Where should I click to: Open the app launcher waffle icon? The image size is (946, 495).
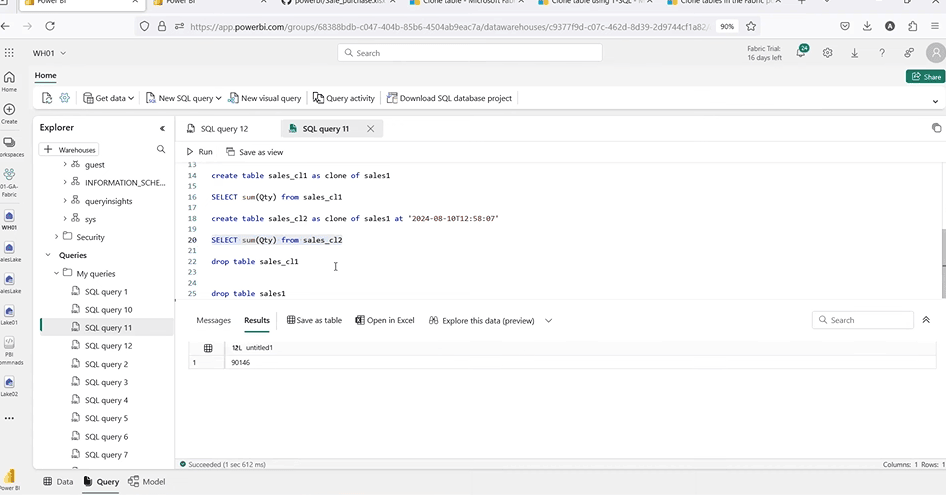(x=9, y=53)
